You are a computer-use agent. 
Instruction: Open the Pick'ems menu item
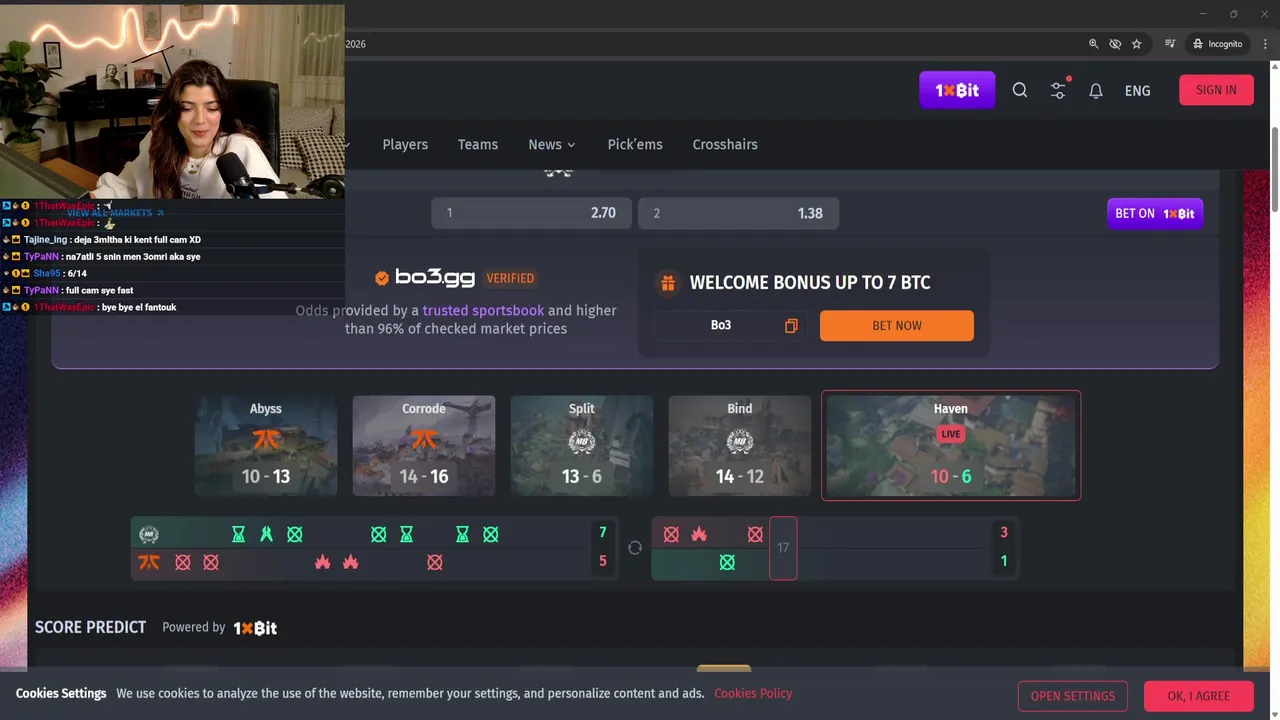[x=635, y=144]
